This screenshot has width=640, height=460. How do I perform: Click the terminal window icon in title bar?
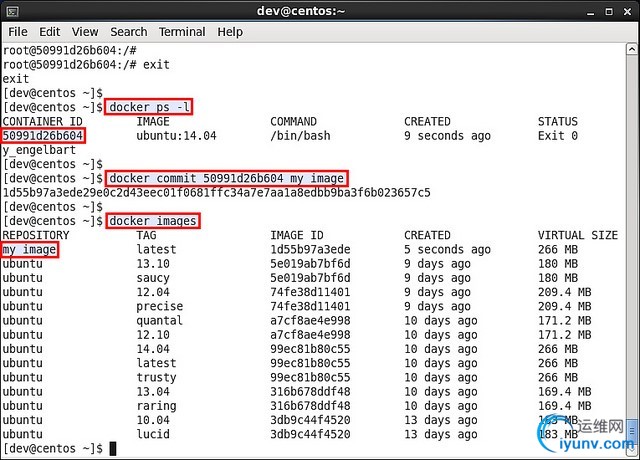(x=12, y=11)
